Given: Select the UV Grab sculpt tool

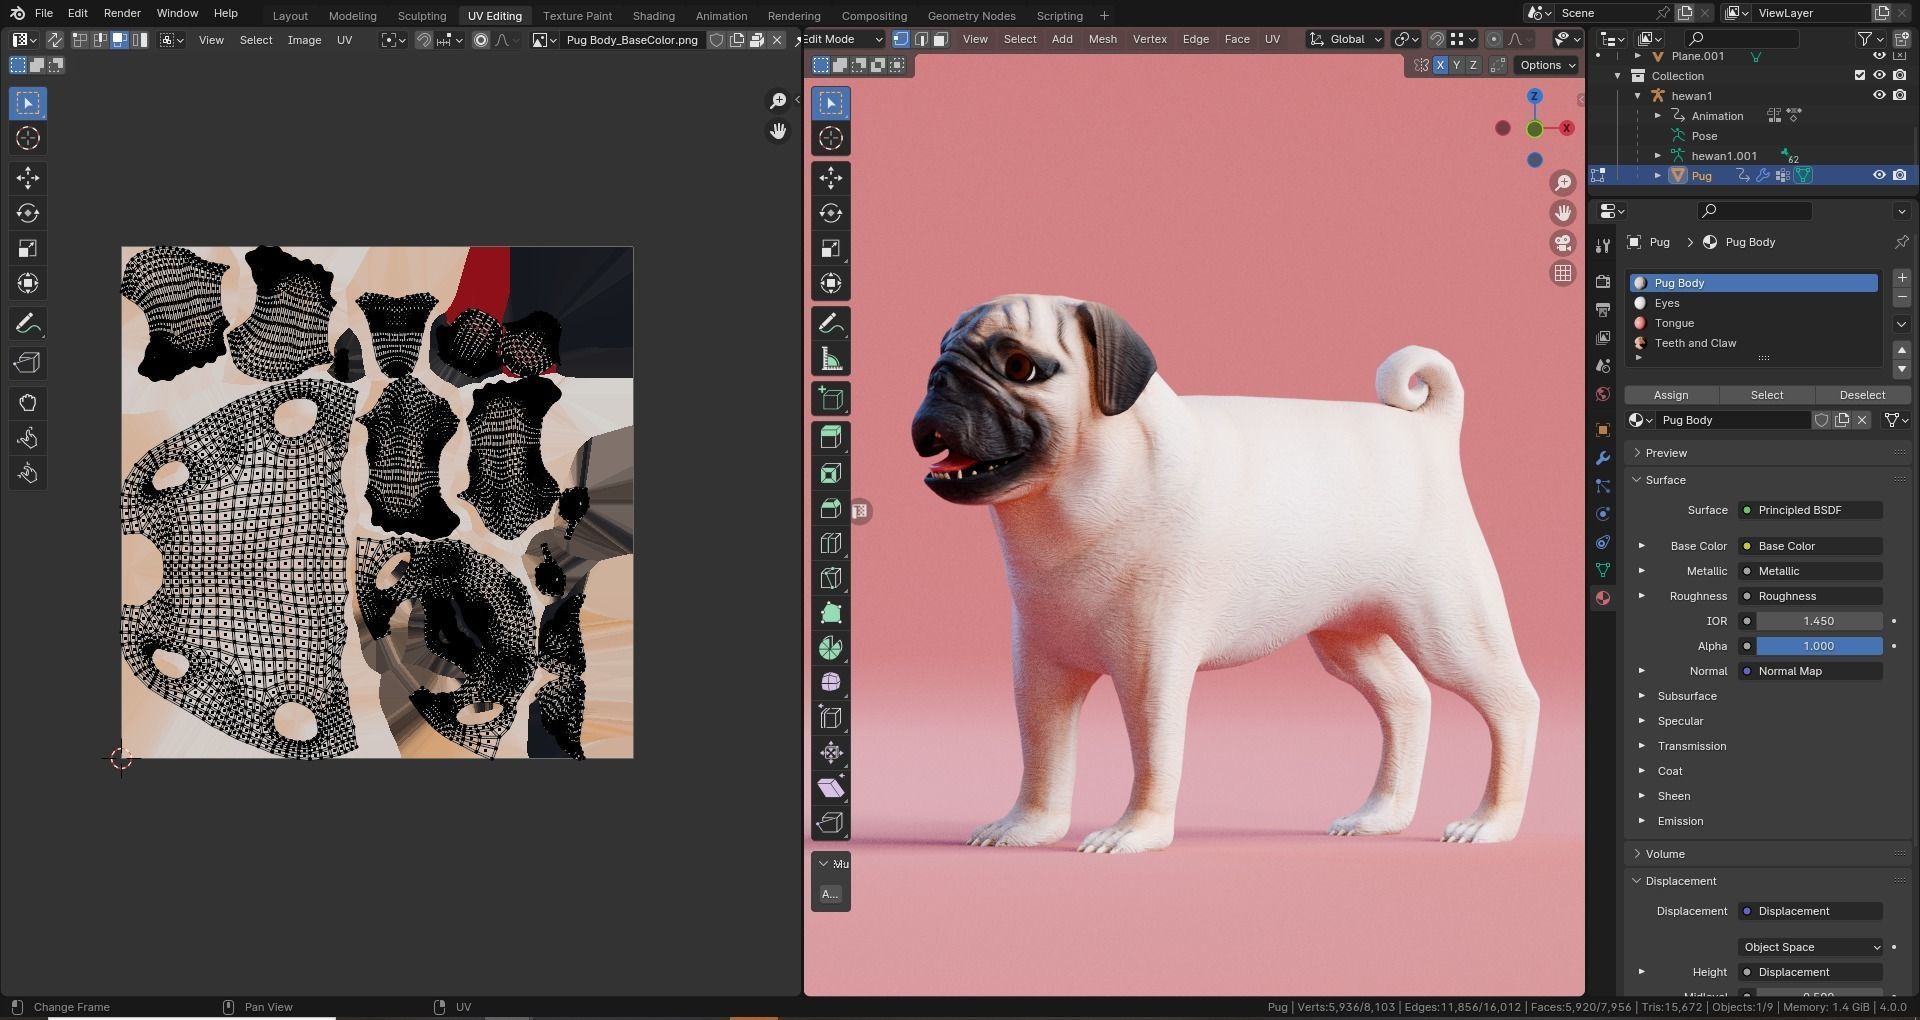Looking at the screenshot, I should (x=28, y=403).
